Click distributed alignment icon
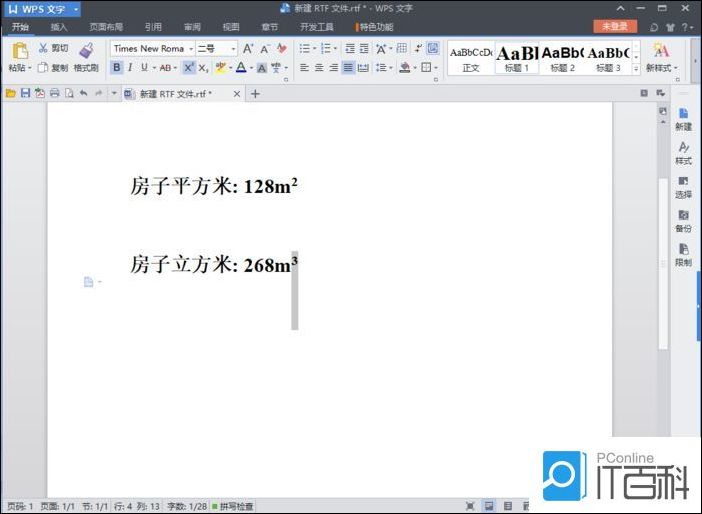 coord(363,68)
